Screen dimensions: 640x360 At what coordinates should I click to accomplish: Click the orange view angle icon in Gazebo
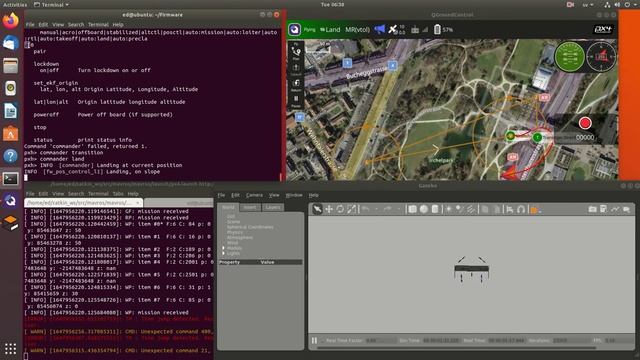pos(533,210)
